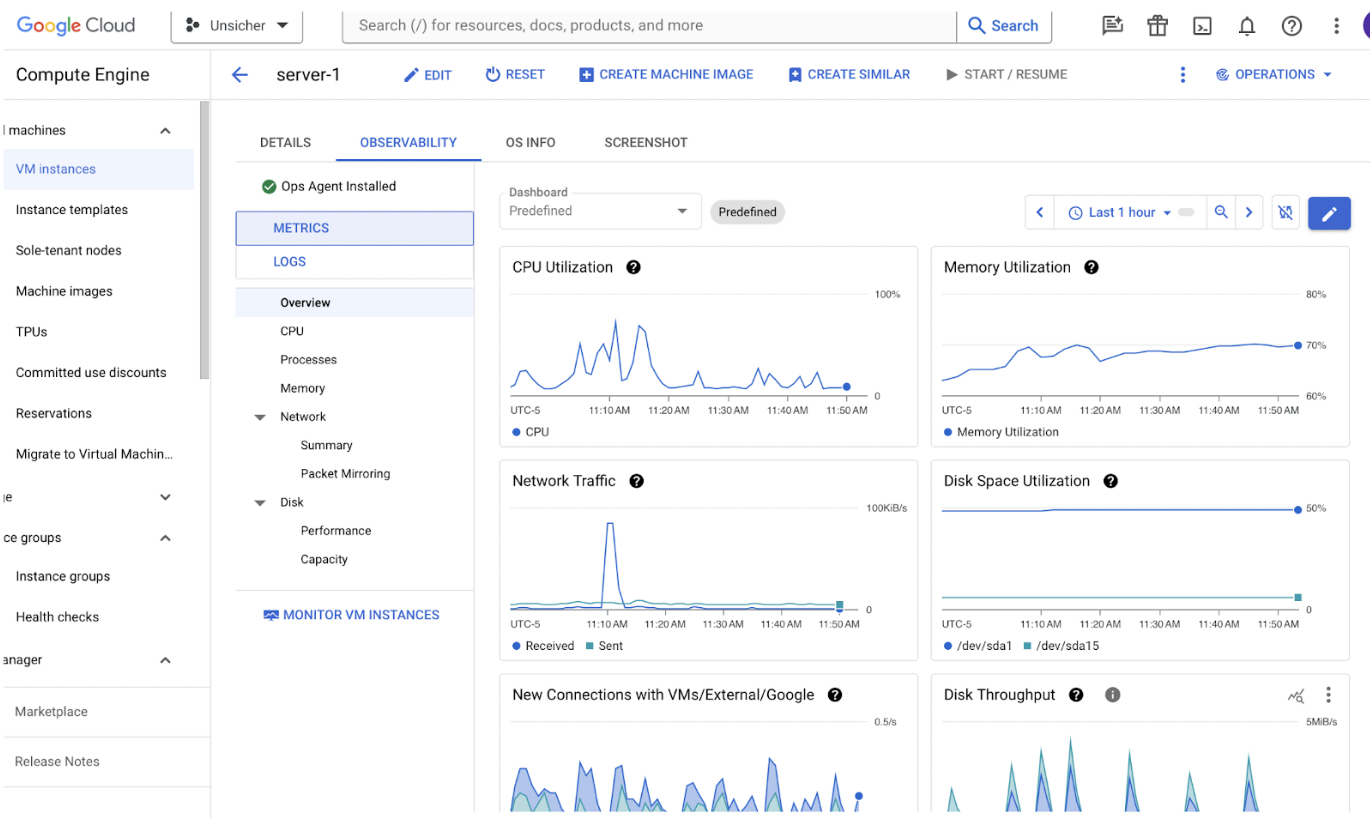Open Marketplace in sidebar
The image size is (1370, 828).
point(51,712)
